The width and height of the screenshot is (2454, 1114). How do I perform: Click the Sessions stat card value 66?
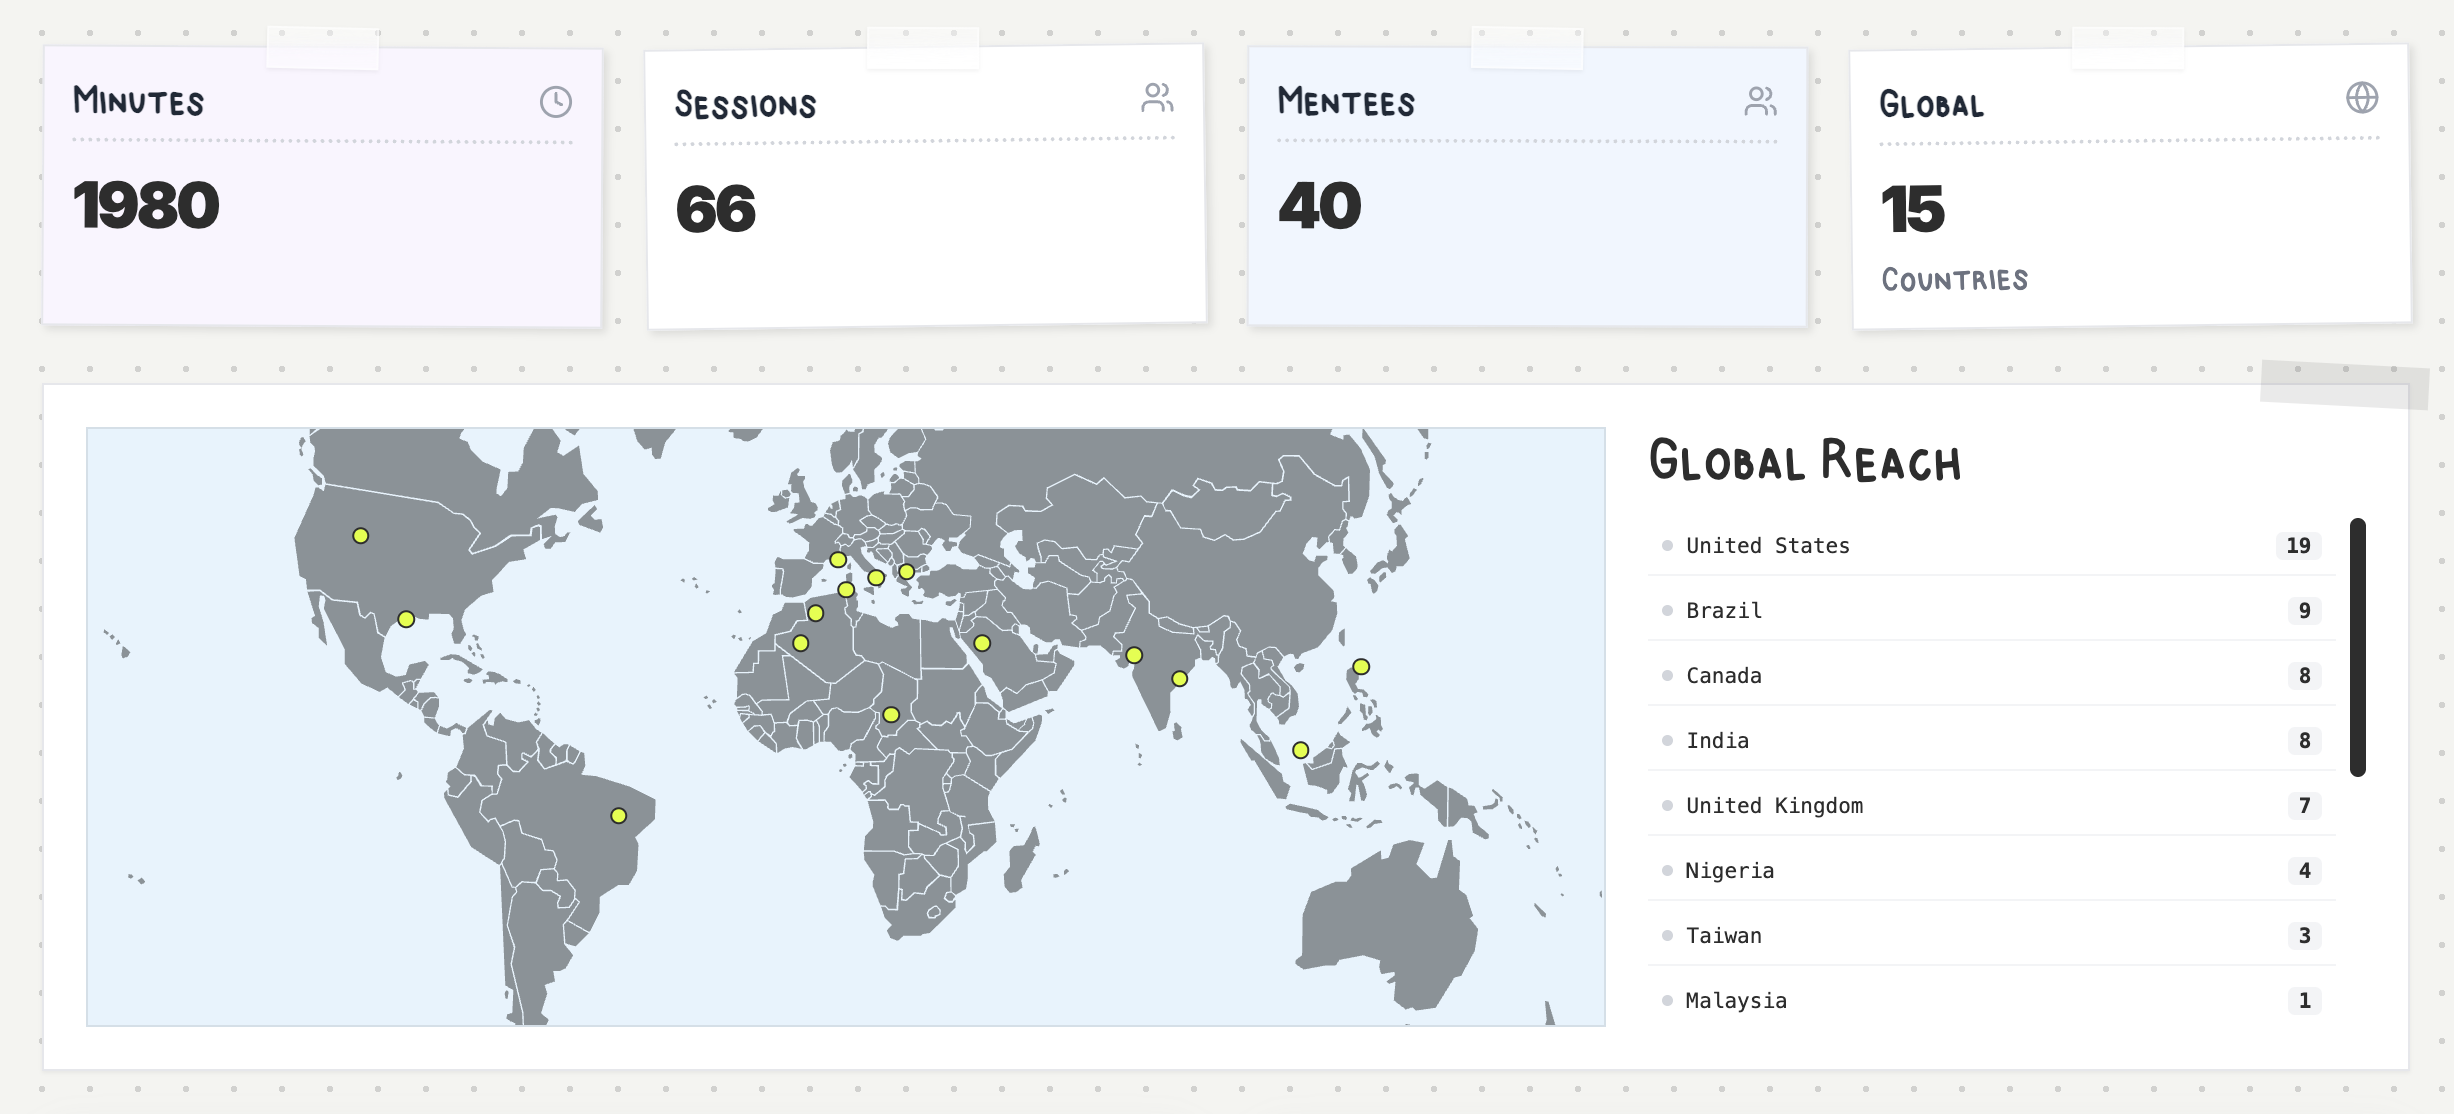716,210
